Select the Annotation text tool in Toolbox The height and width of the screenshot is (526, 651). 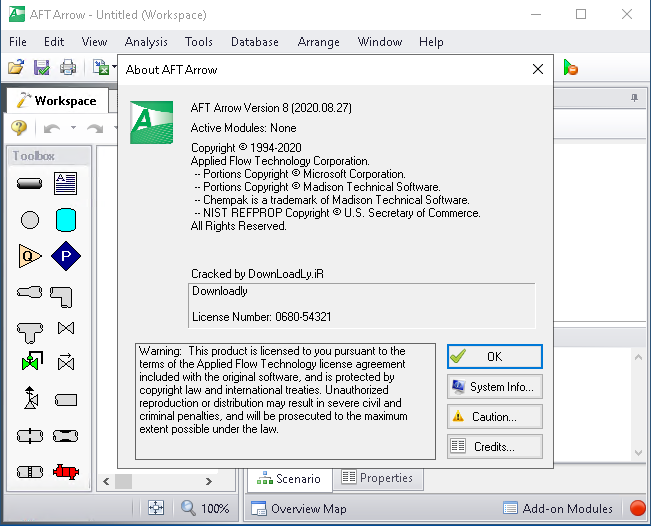coord(66,183)
